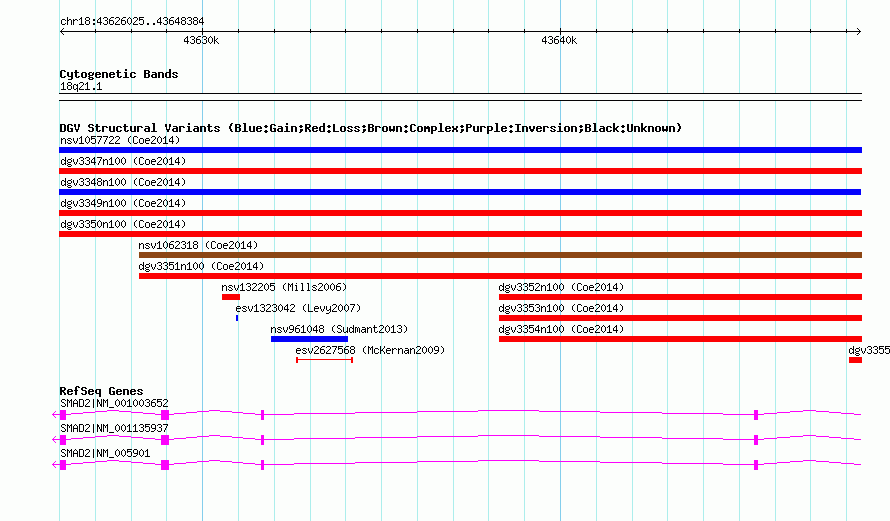Click the red dgv3351n100 loss bar
The height and width of the screenshot is (521, 890).
click(x=501, y=276)
